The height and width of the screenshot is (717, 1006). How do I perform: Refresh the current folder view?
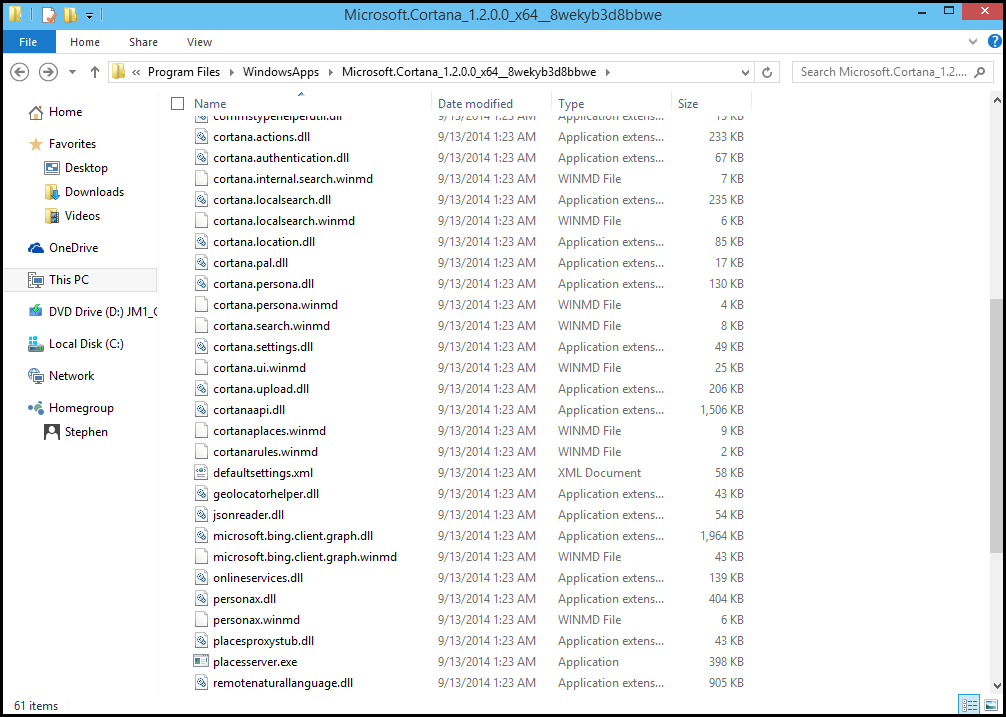tap(767, 72)
